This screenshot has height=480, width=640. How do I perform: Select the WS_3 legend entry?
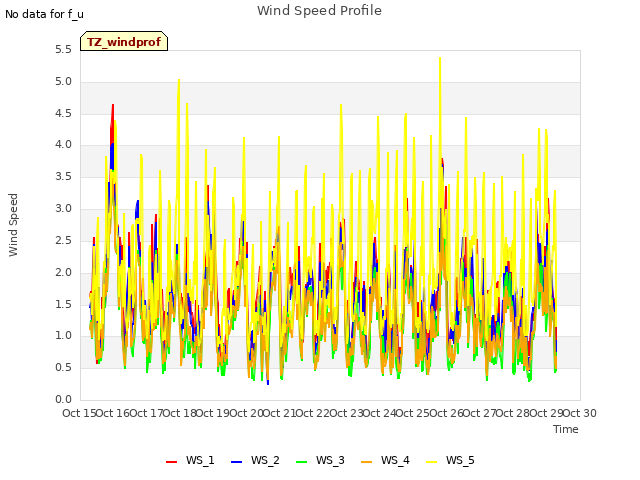click(320, 460)
